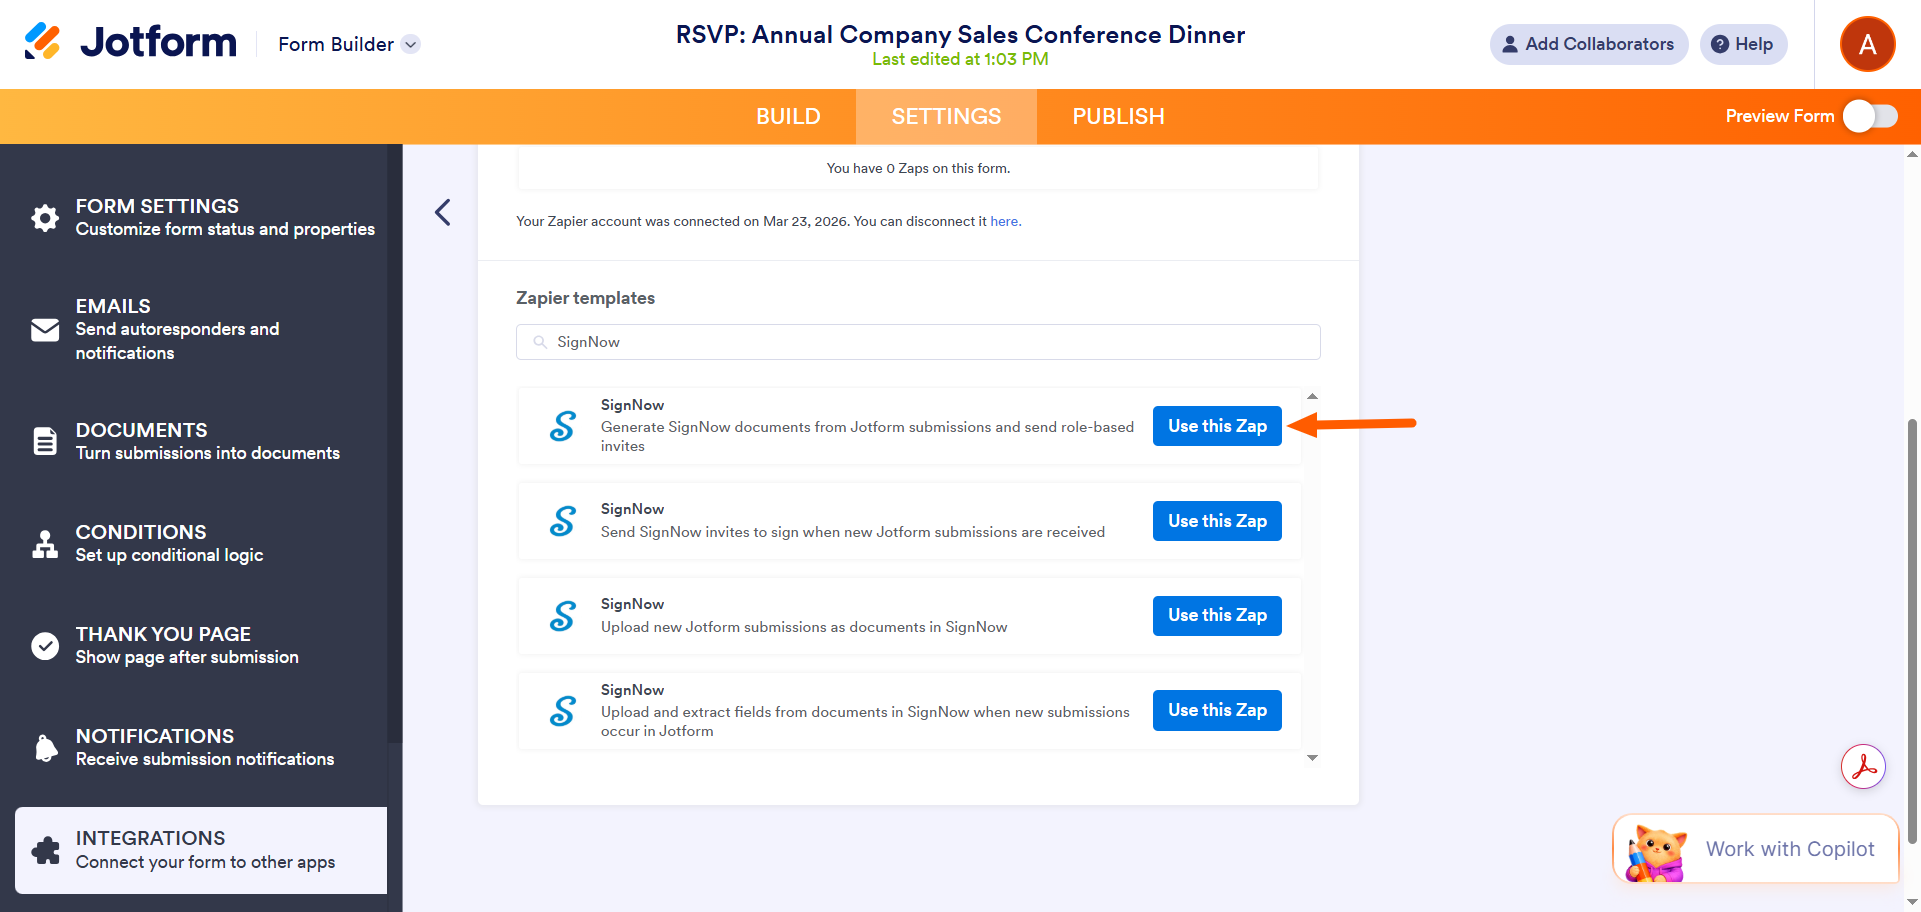
Task: Click the Zapier templates search field
Action: (x=918, y=342)
